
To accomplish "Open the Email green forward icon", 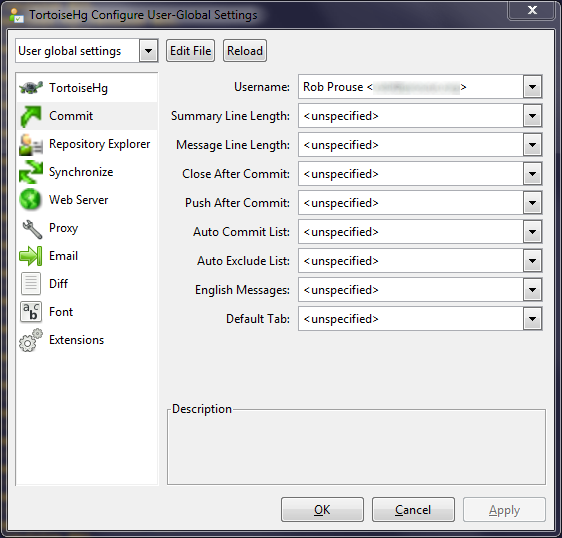I will click(x=31, y=256).
